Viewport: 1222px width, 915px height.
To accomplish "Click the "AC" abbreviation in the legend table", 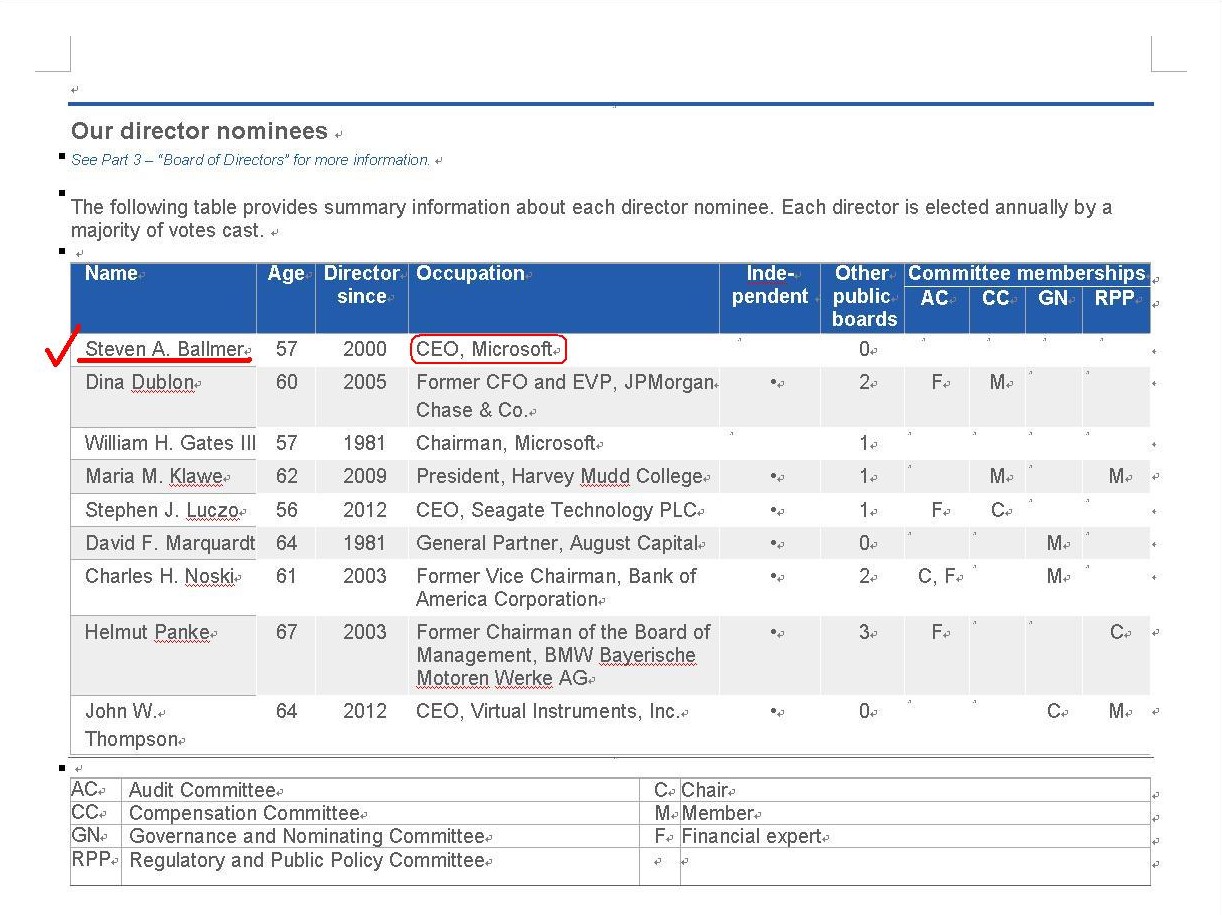I will pos(84,790).
